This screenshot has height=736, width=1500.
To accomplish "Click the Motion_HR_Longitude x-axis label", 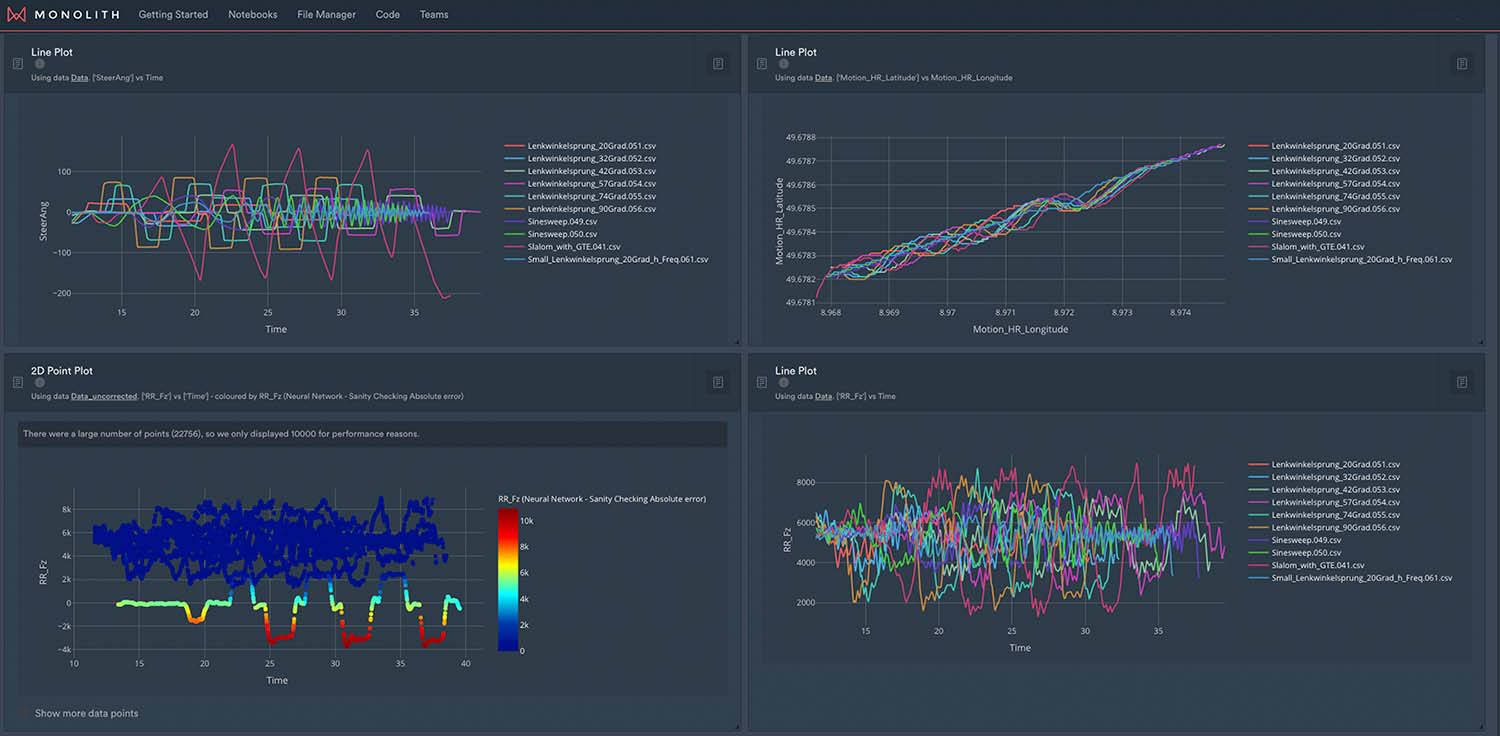I will click(1020, 329).
